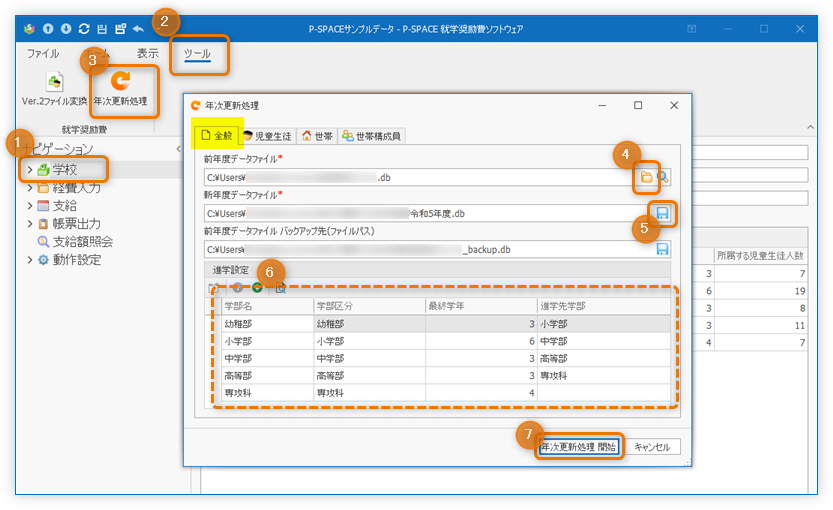Expand the 動作設定 navigation node
833x510 pixels.
pos(30,260)
